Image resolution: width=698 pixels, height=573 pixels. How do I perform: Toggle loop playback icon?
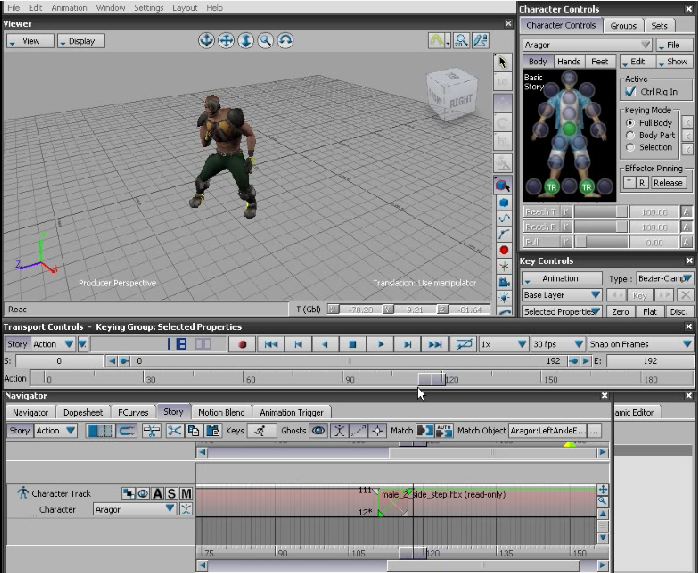463,345
